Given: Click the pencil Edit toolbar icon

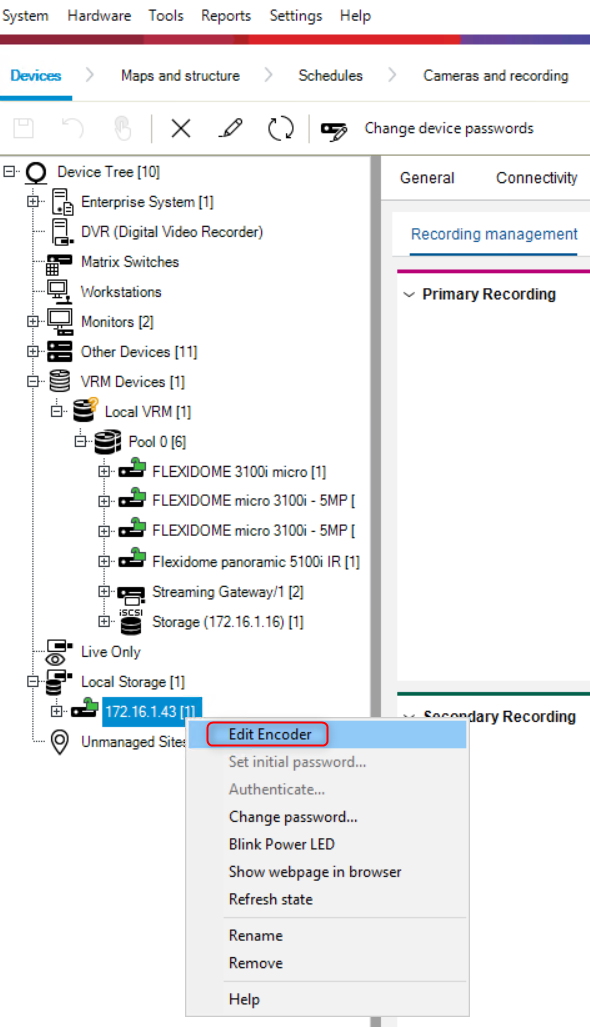Looking at the screenshot, I should click(x=230, y=128).
